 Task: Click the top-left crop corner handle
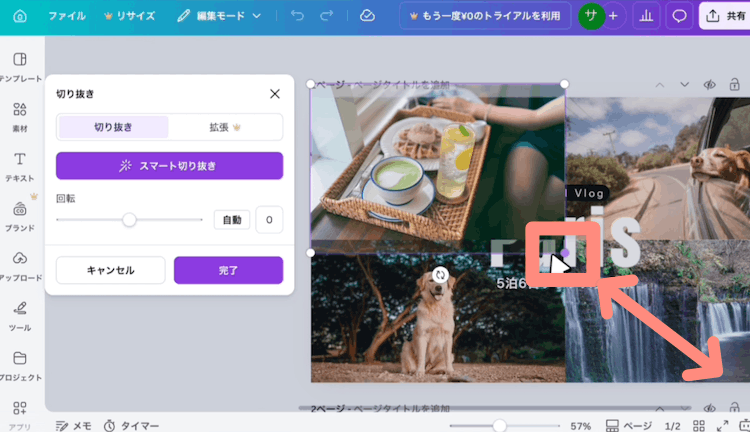(x=310, y=84)
